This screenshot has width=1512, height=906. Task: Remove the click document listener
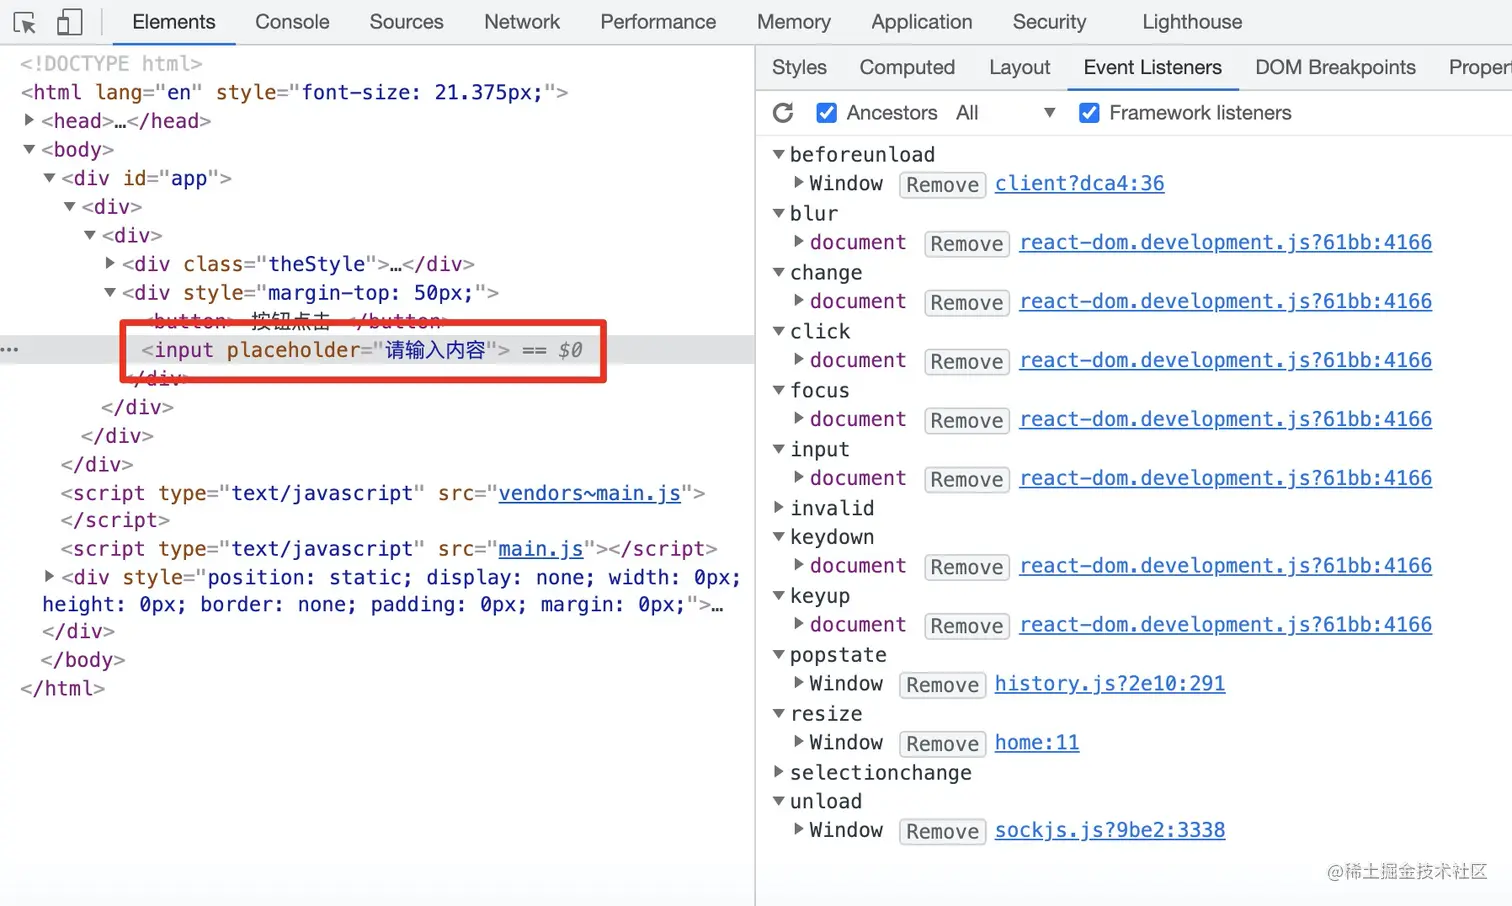967,362
